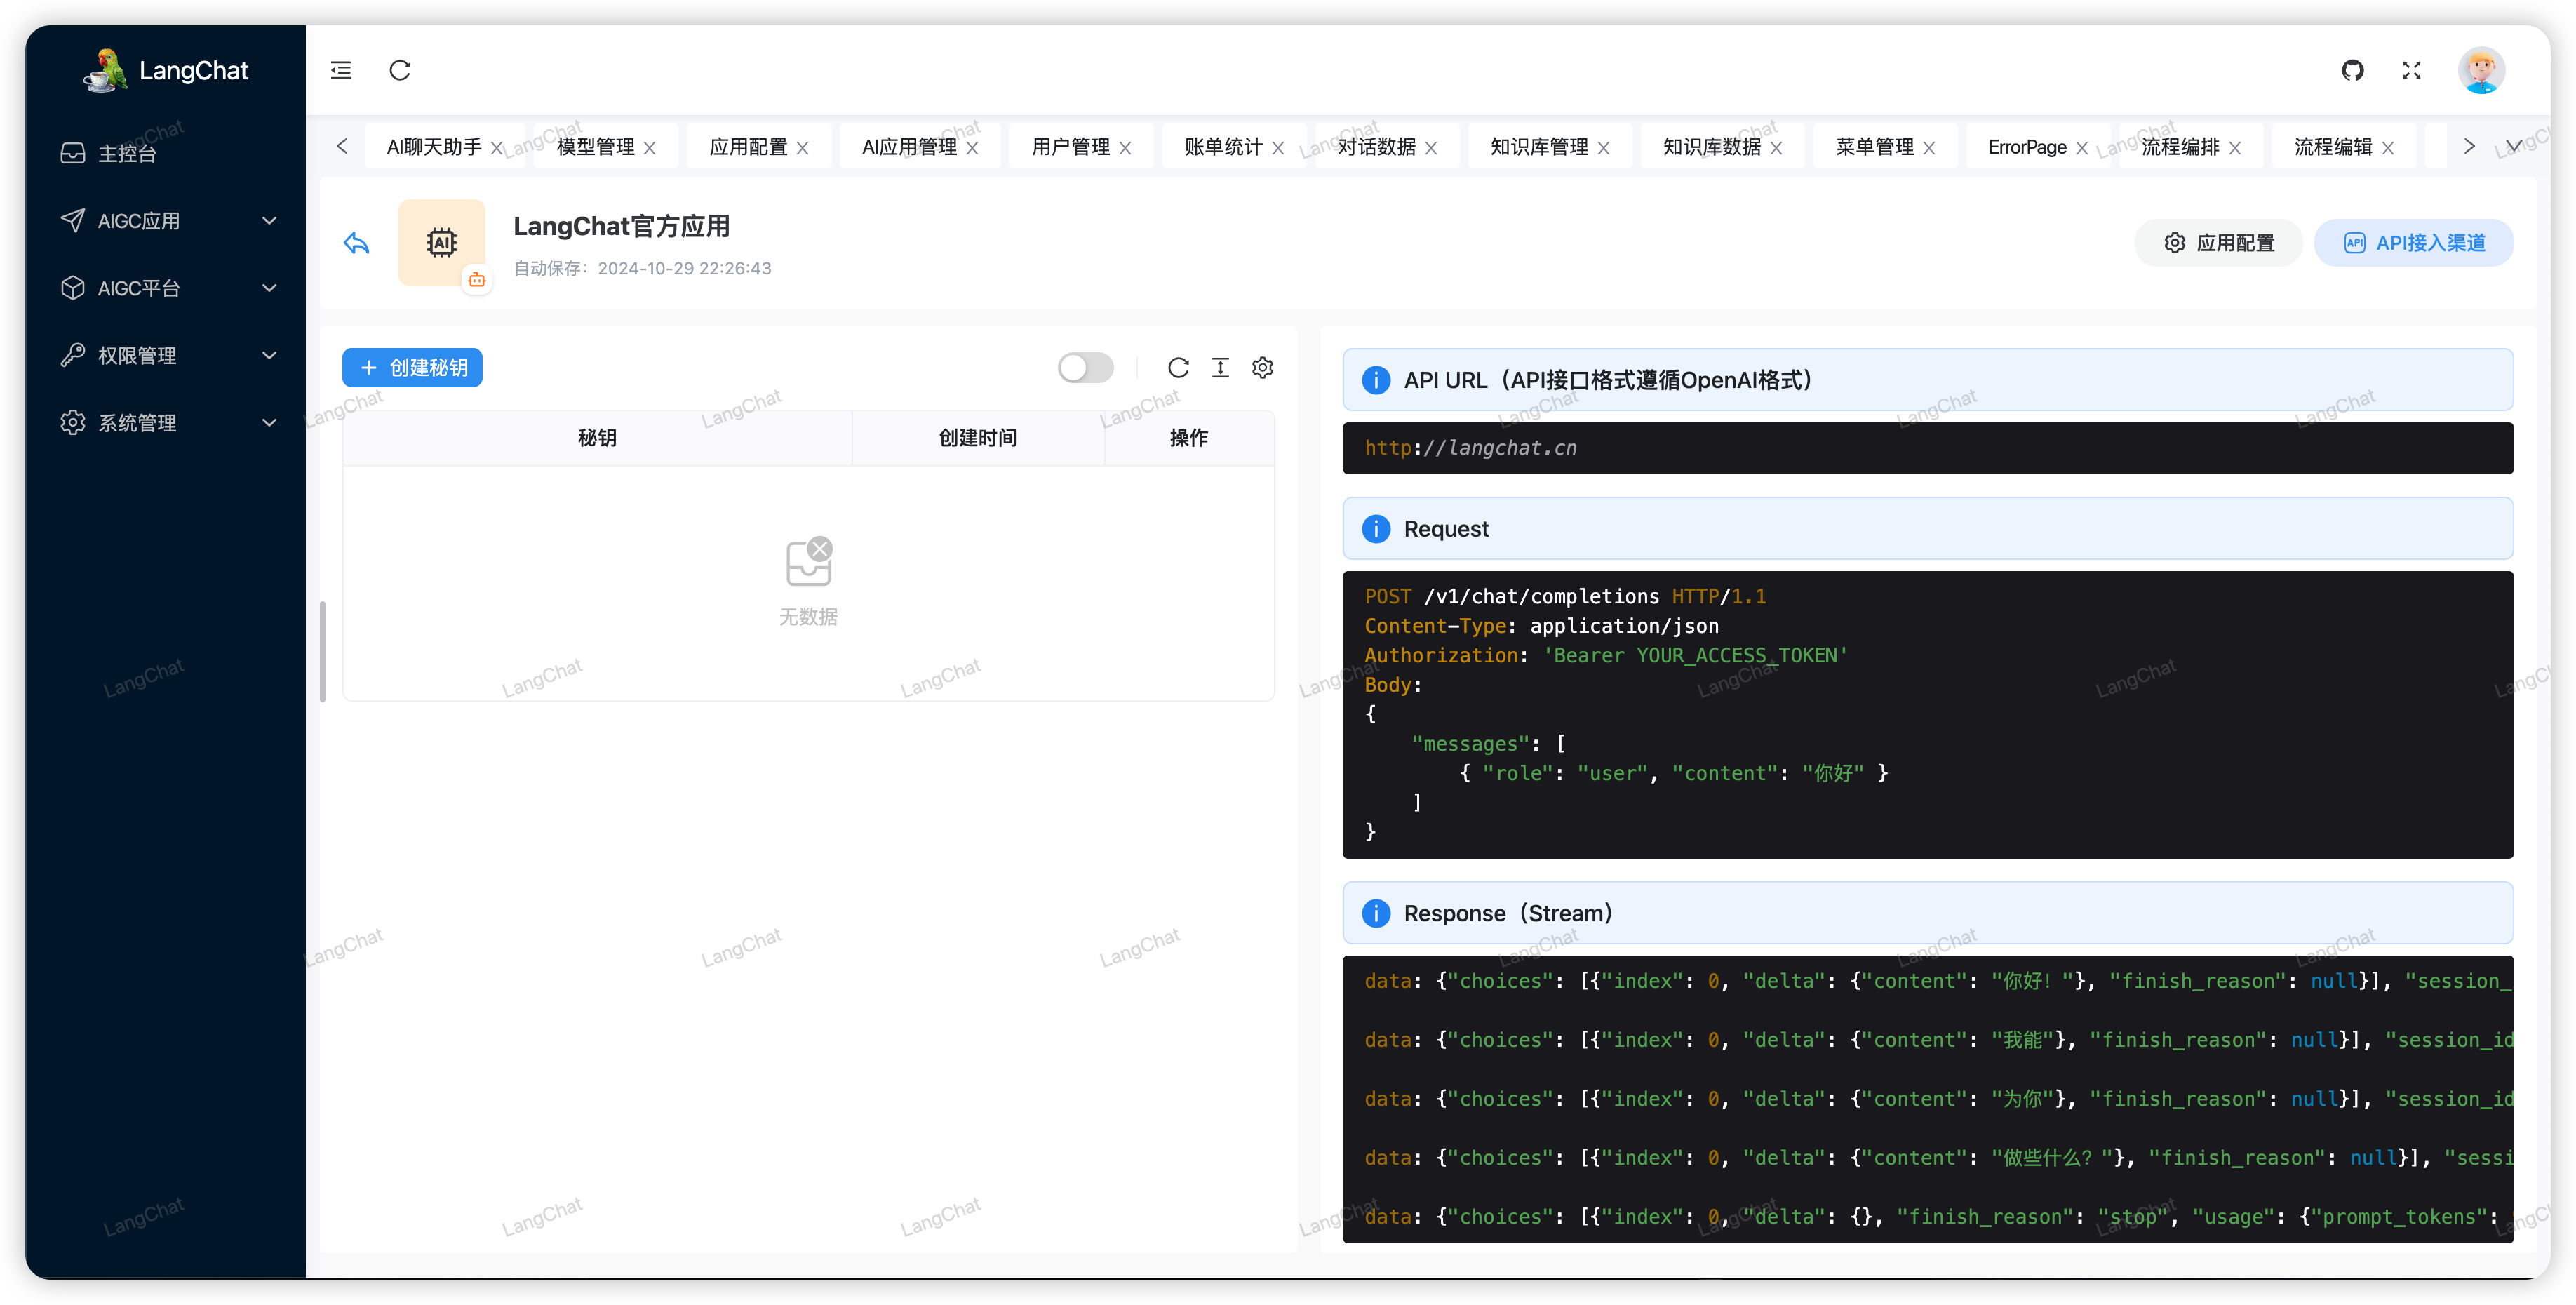Click the AI chip application icon
The width and height of the screenshot is (2576, 1305).
pyautogui.click(x=442, y=242)
